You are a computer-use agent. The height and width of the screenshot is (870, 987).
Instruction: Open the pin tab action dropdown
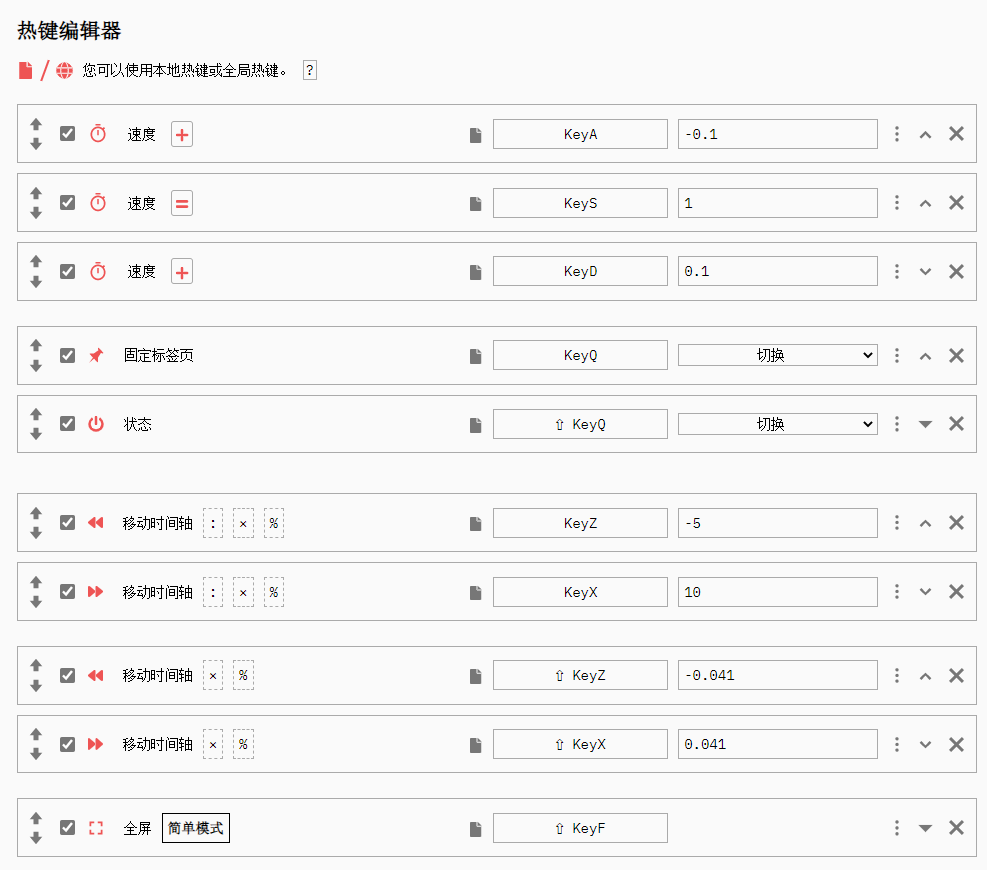tap(777, 355)
